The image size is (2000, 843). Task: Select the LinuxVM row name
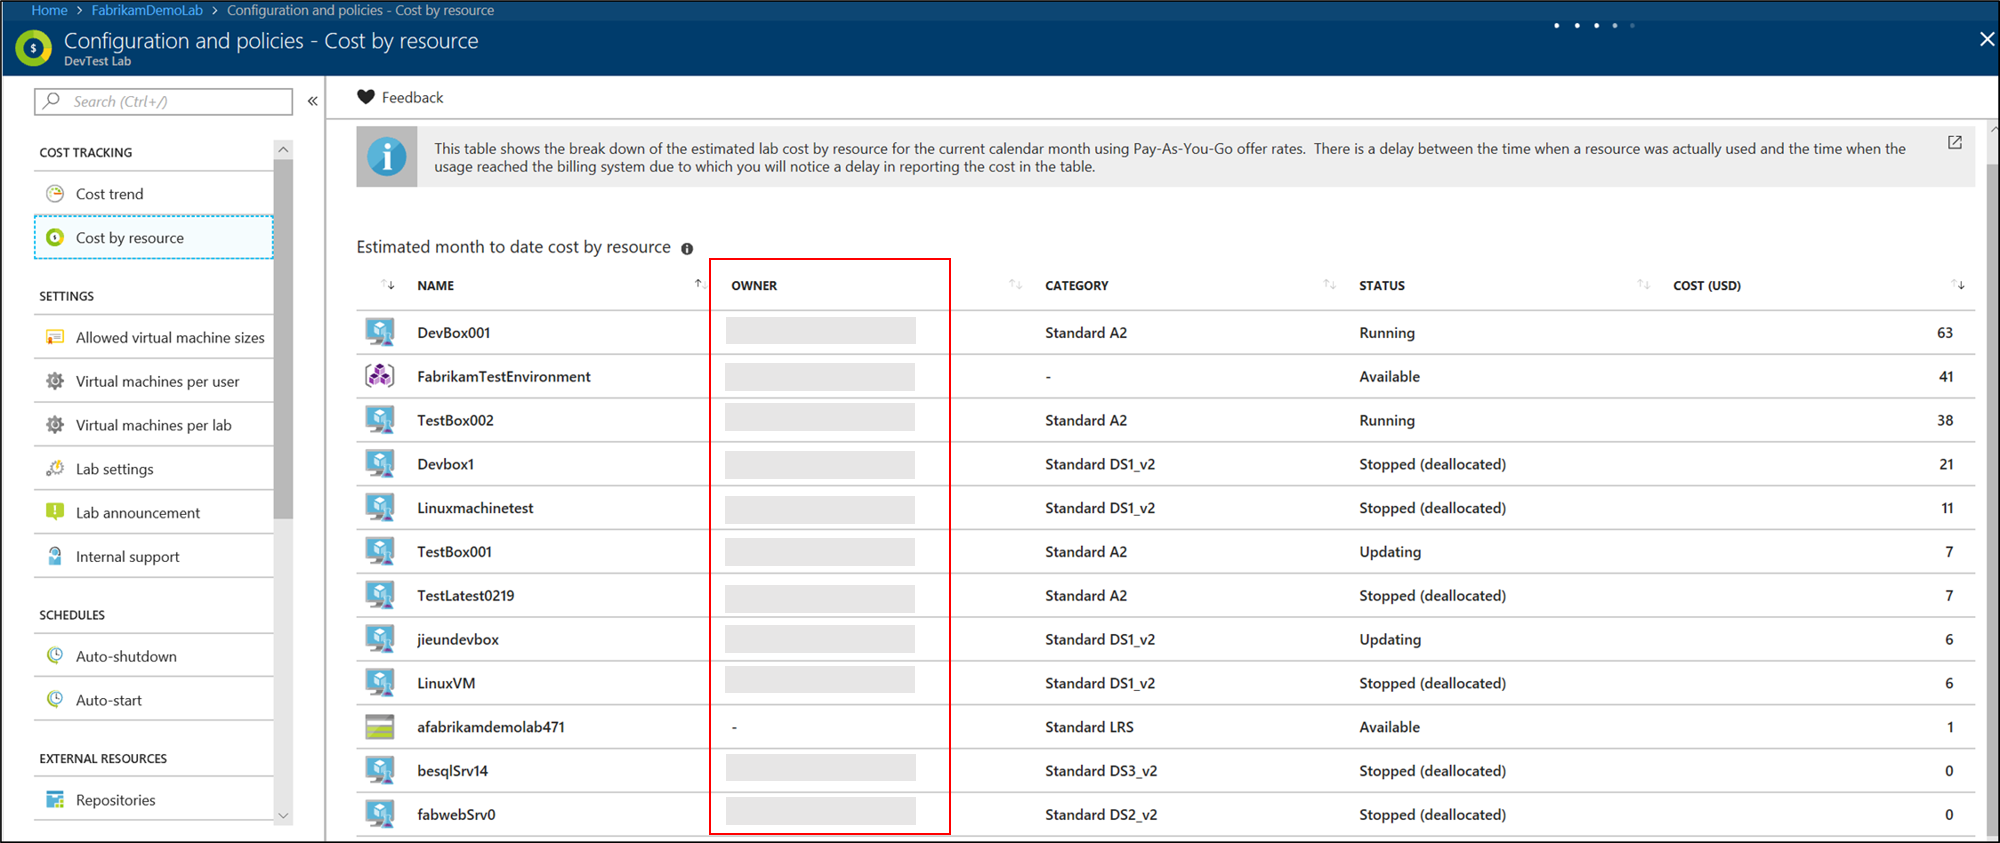click(x=446, y=684)
